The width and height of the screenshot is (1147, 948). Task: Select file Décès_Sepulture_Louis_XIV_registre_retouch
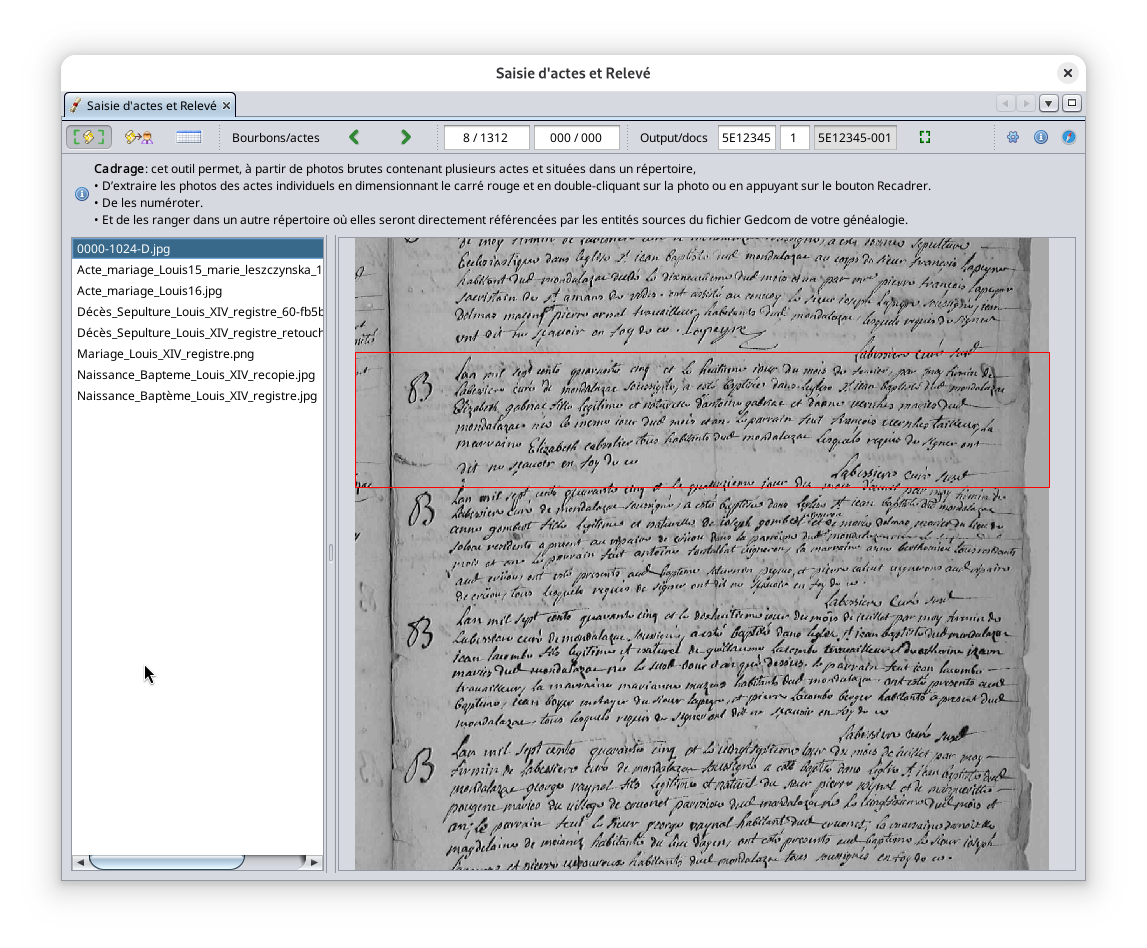click(198, 333)
